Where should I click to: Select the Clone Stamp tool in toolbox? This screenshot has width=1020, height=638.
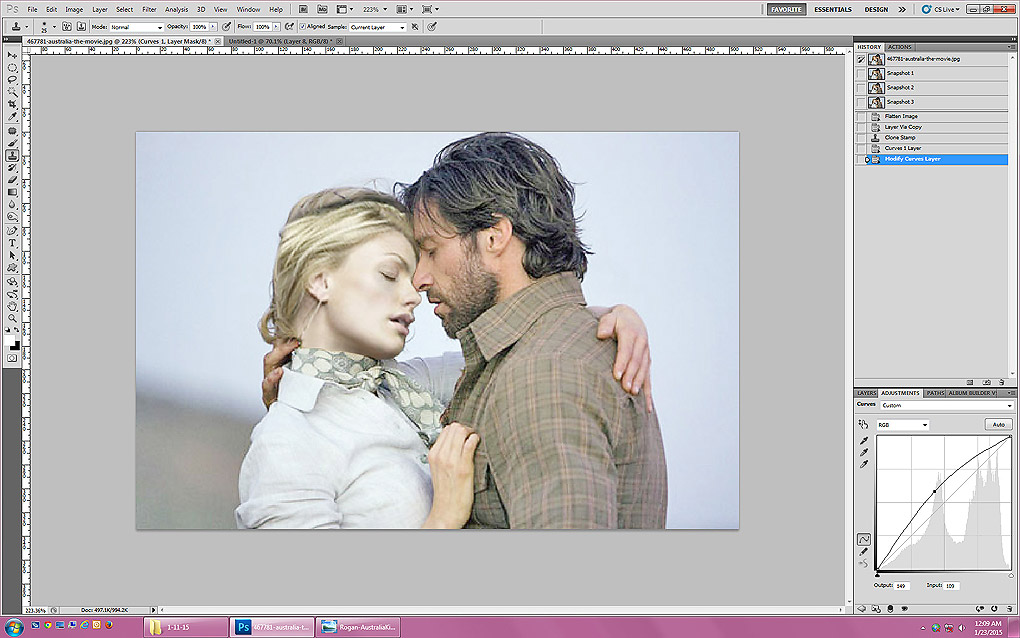click(13, 155)
